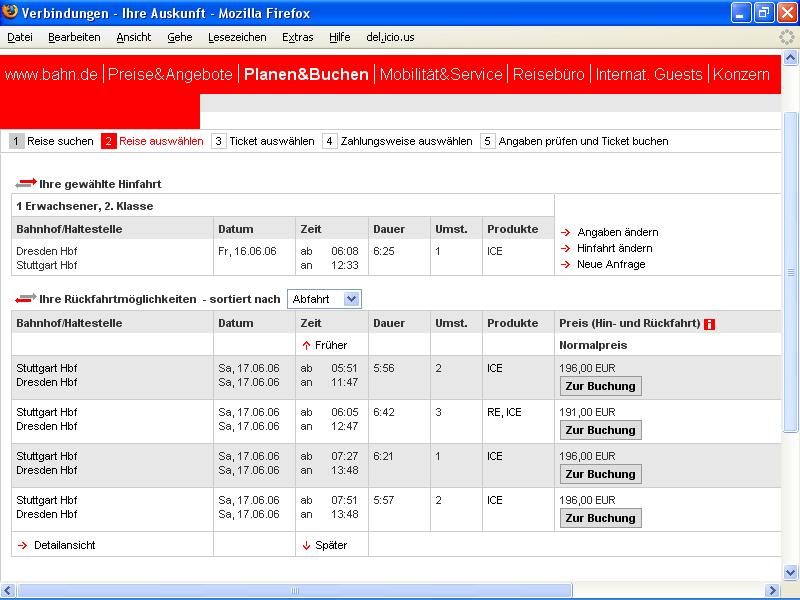Click the duration value 6:21
800x600 pixels.
pos(384,457)
